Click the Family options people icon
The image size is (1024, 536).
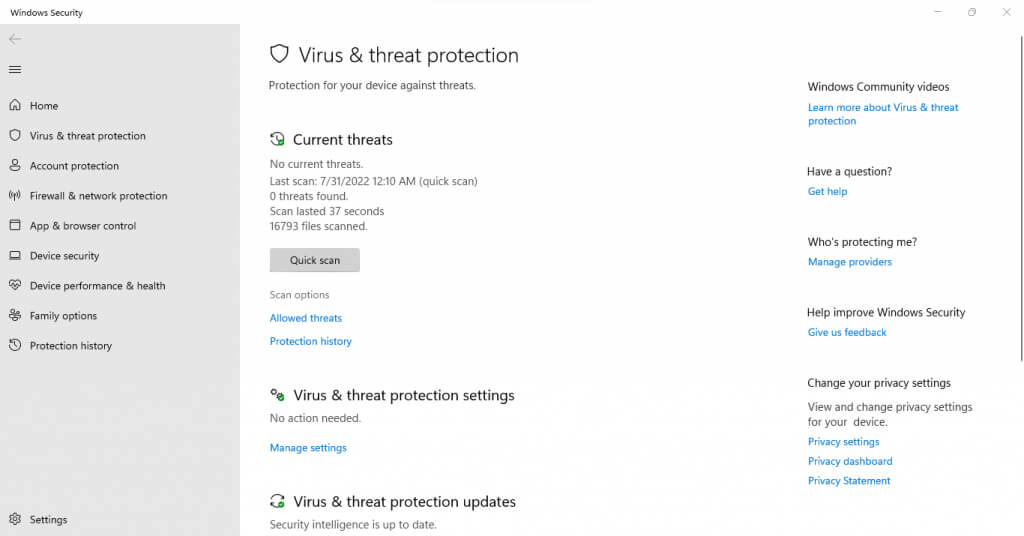(x=15, y=316)
